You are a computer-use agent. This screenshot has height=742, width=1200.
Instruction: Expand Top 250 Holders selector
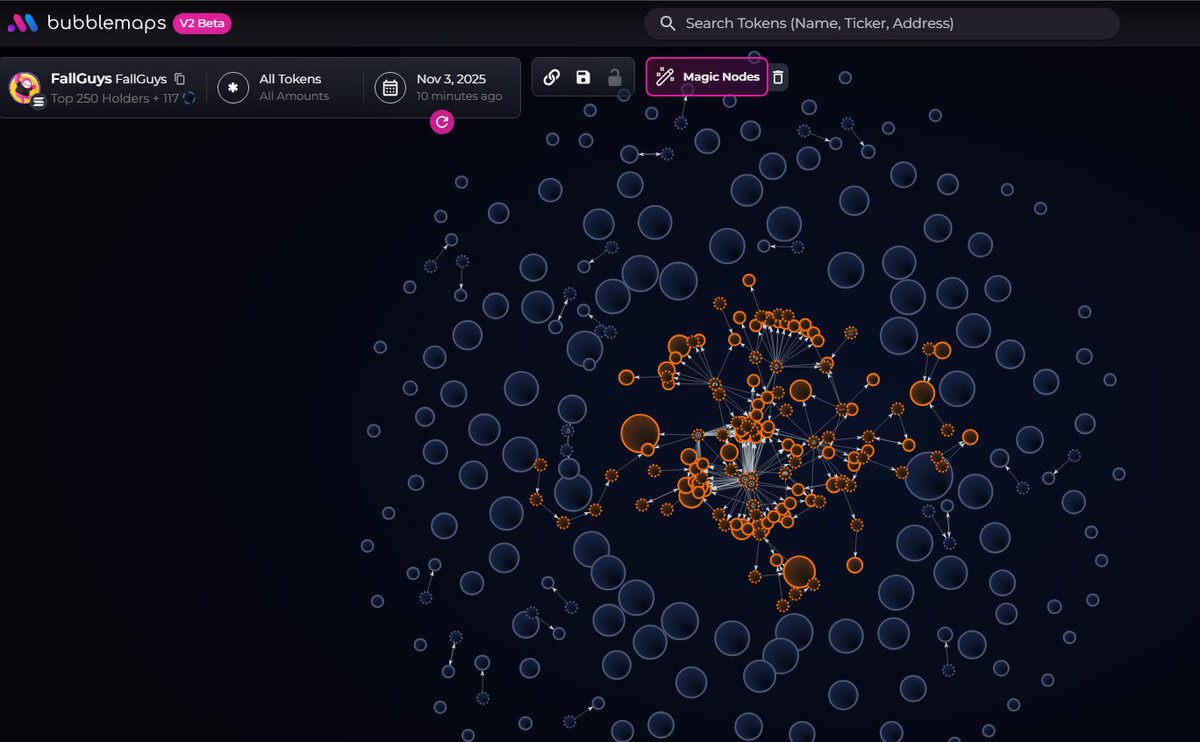pos(122,98)
